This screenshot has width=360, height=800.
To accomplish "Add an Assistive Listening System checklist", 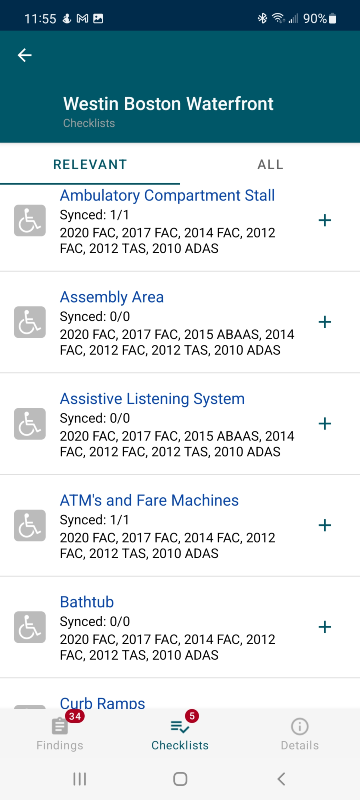I will (325, 423).
